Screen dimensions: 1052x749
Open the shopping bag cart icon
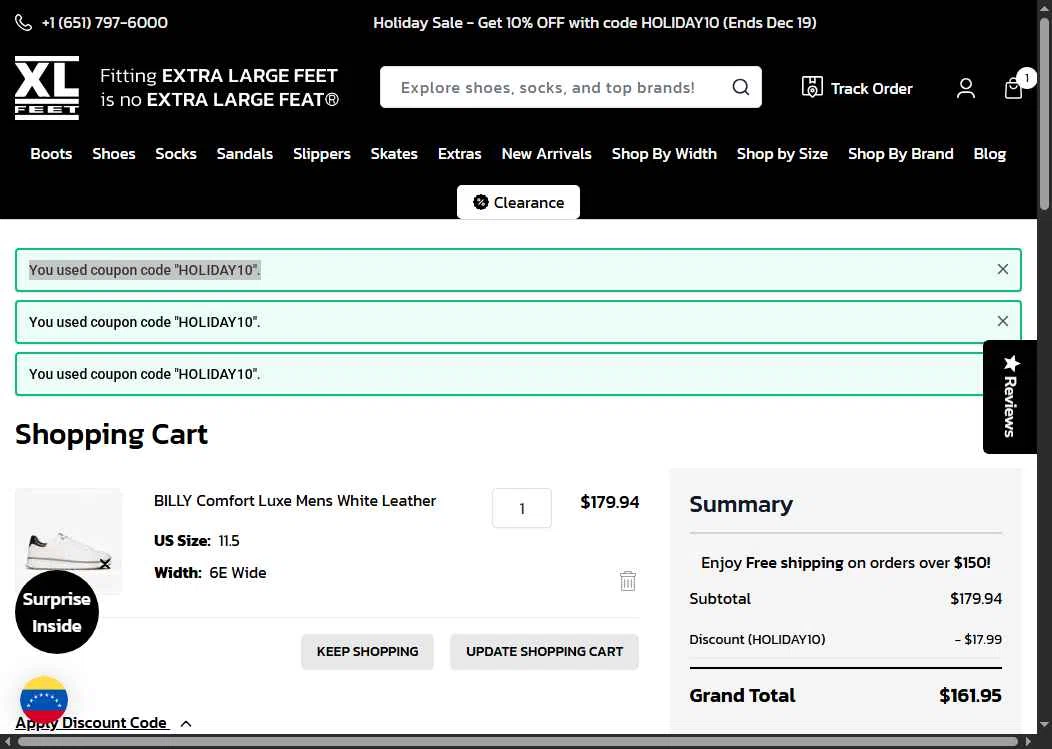pyautogui.click(x=1013, y=88)
